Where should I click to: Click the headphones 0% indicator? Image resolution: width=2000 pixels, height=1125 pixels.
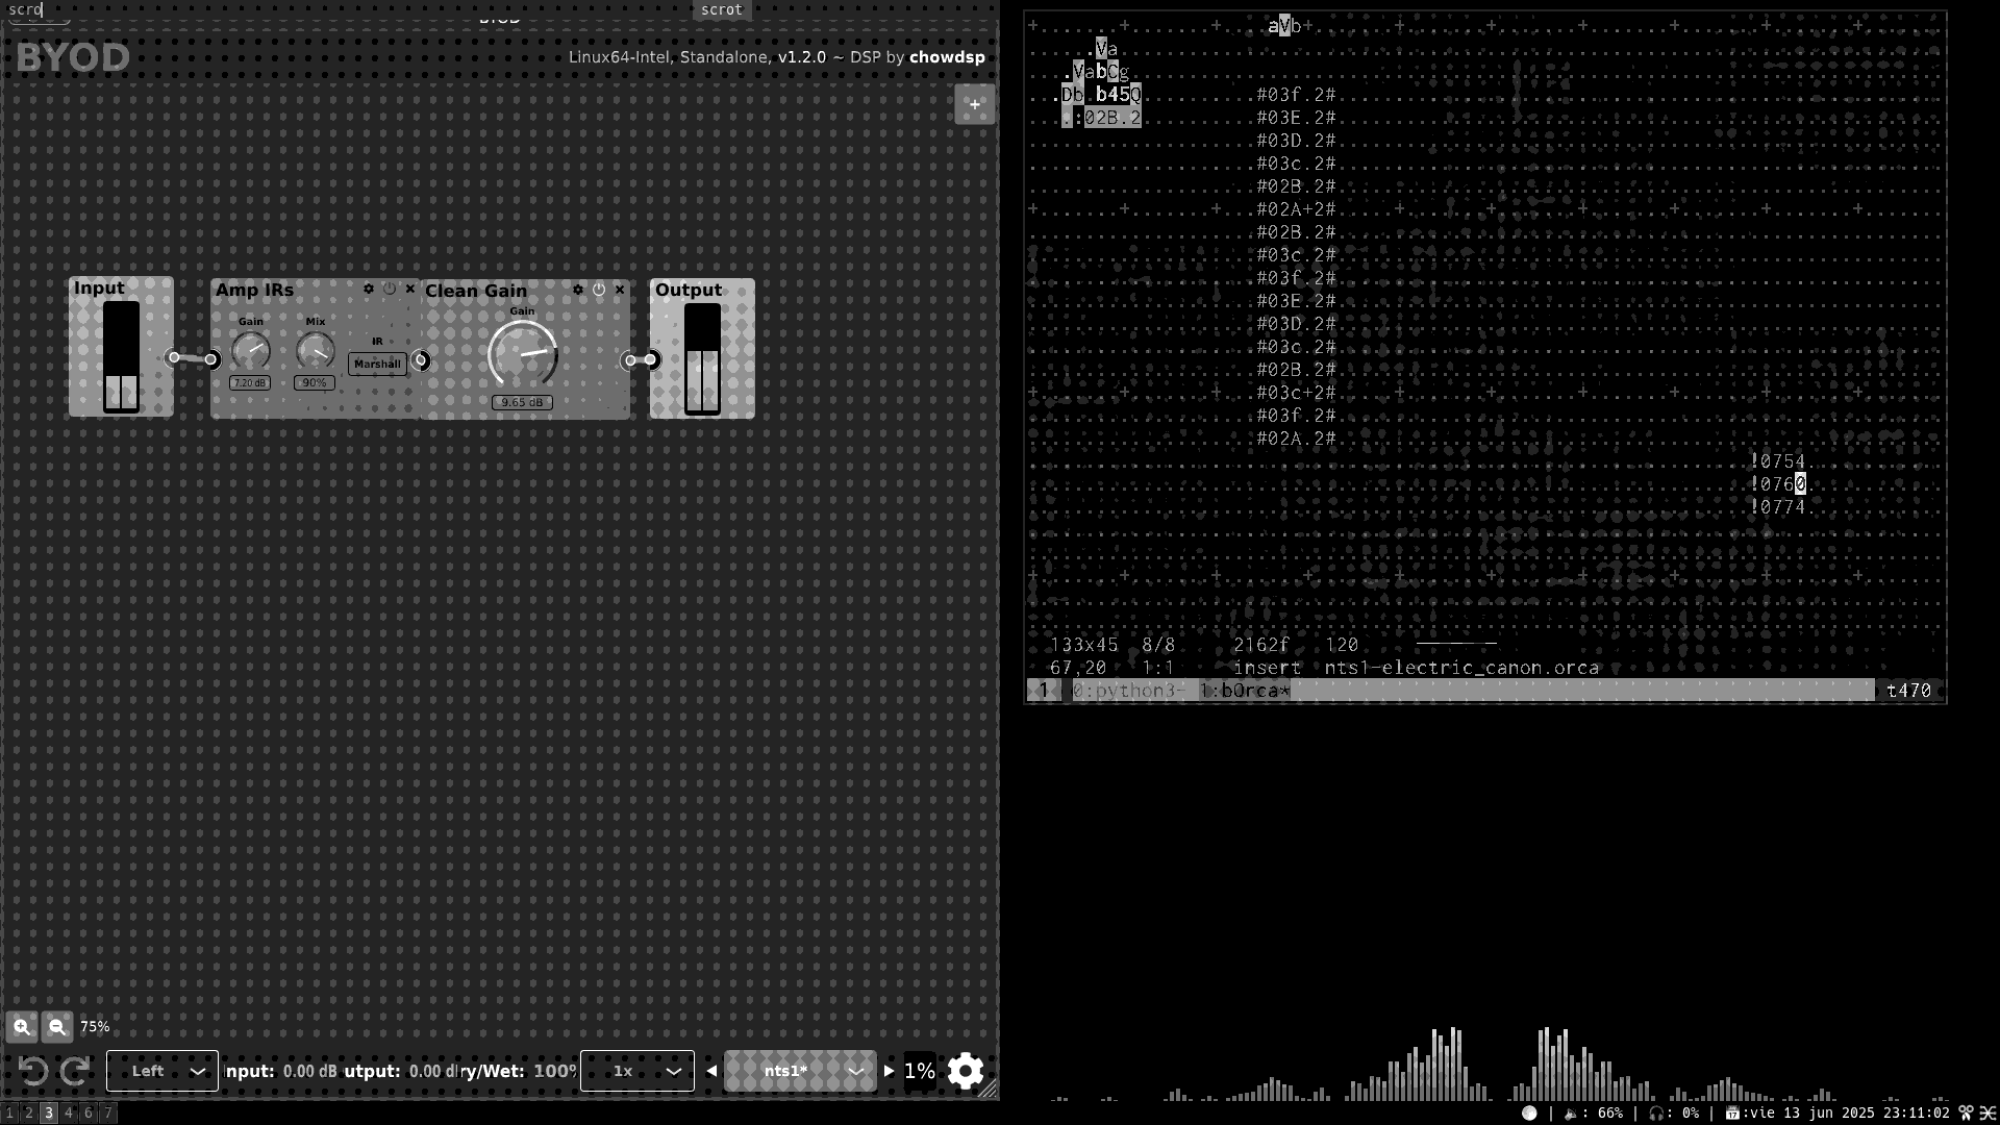tap(1674, 1113)
